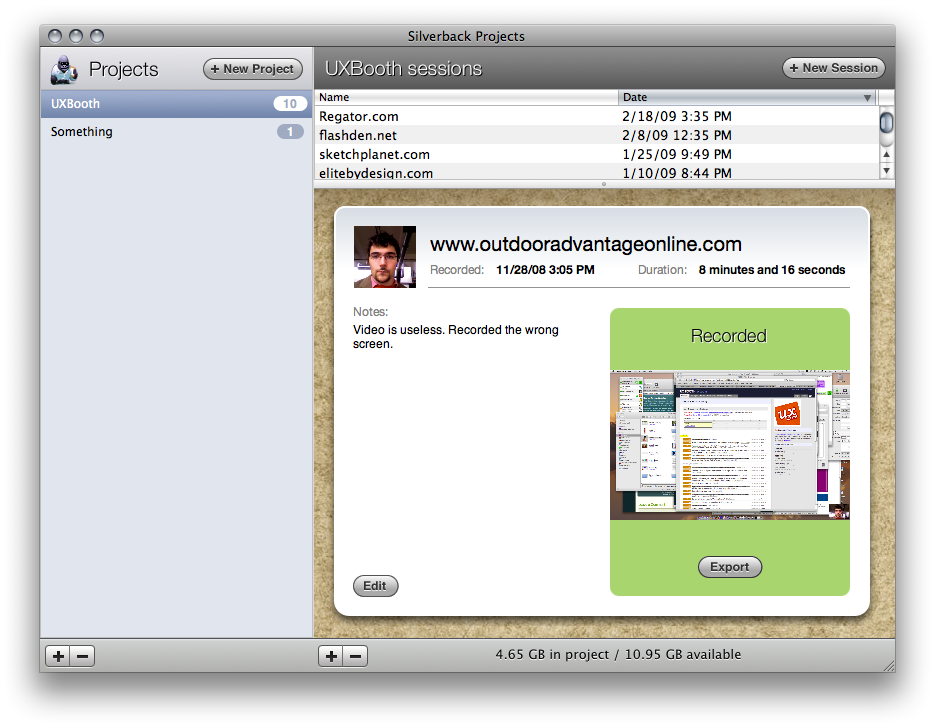Select the flashden.net session row
This screenshot has height=727, width=935.
point(596,135)
